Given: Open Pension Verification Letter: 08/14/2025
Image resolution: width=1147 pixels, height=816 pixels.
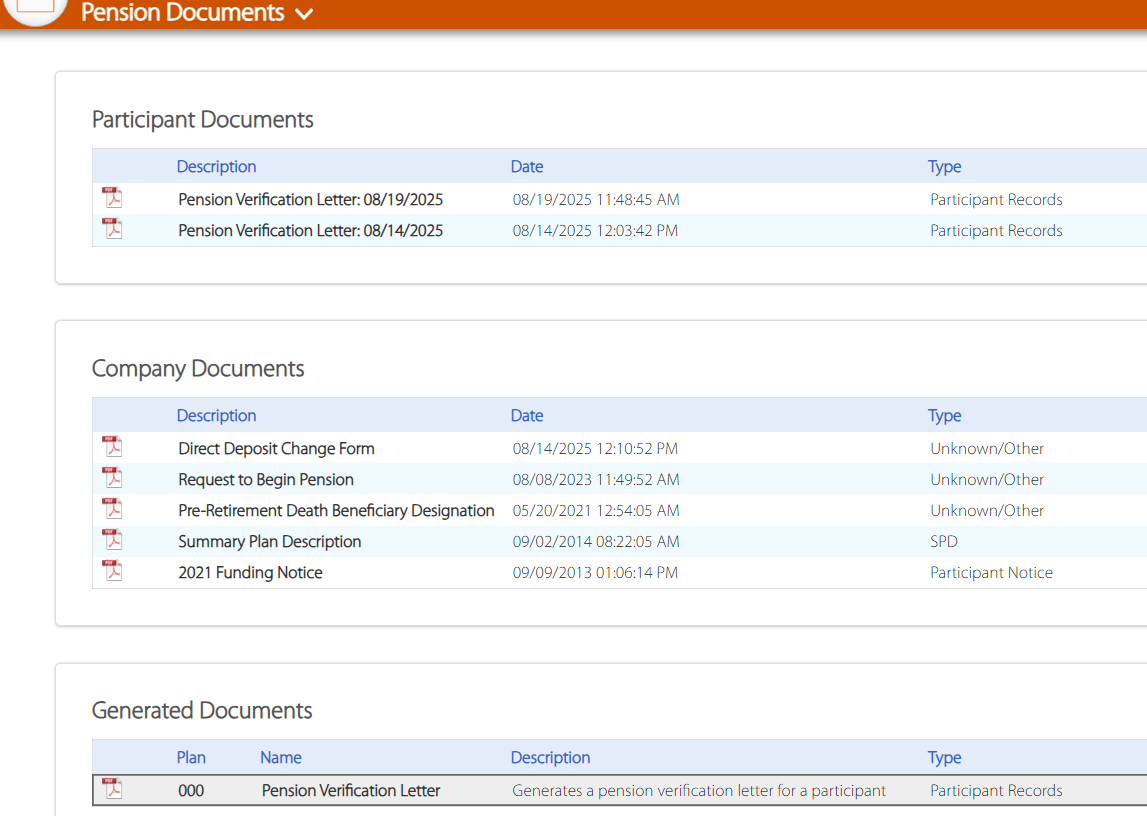Looking at the screenshot, I should point(310,230).
